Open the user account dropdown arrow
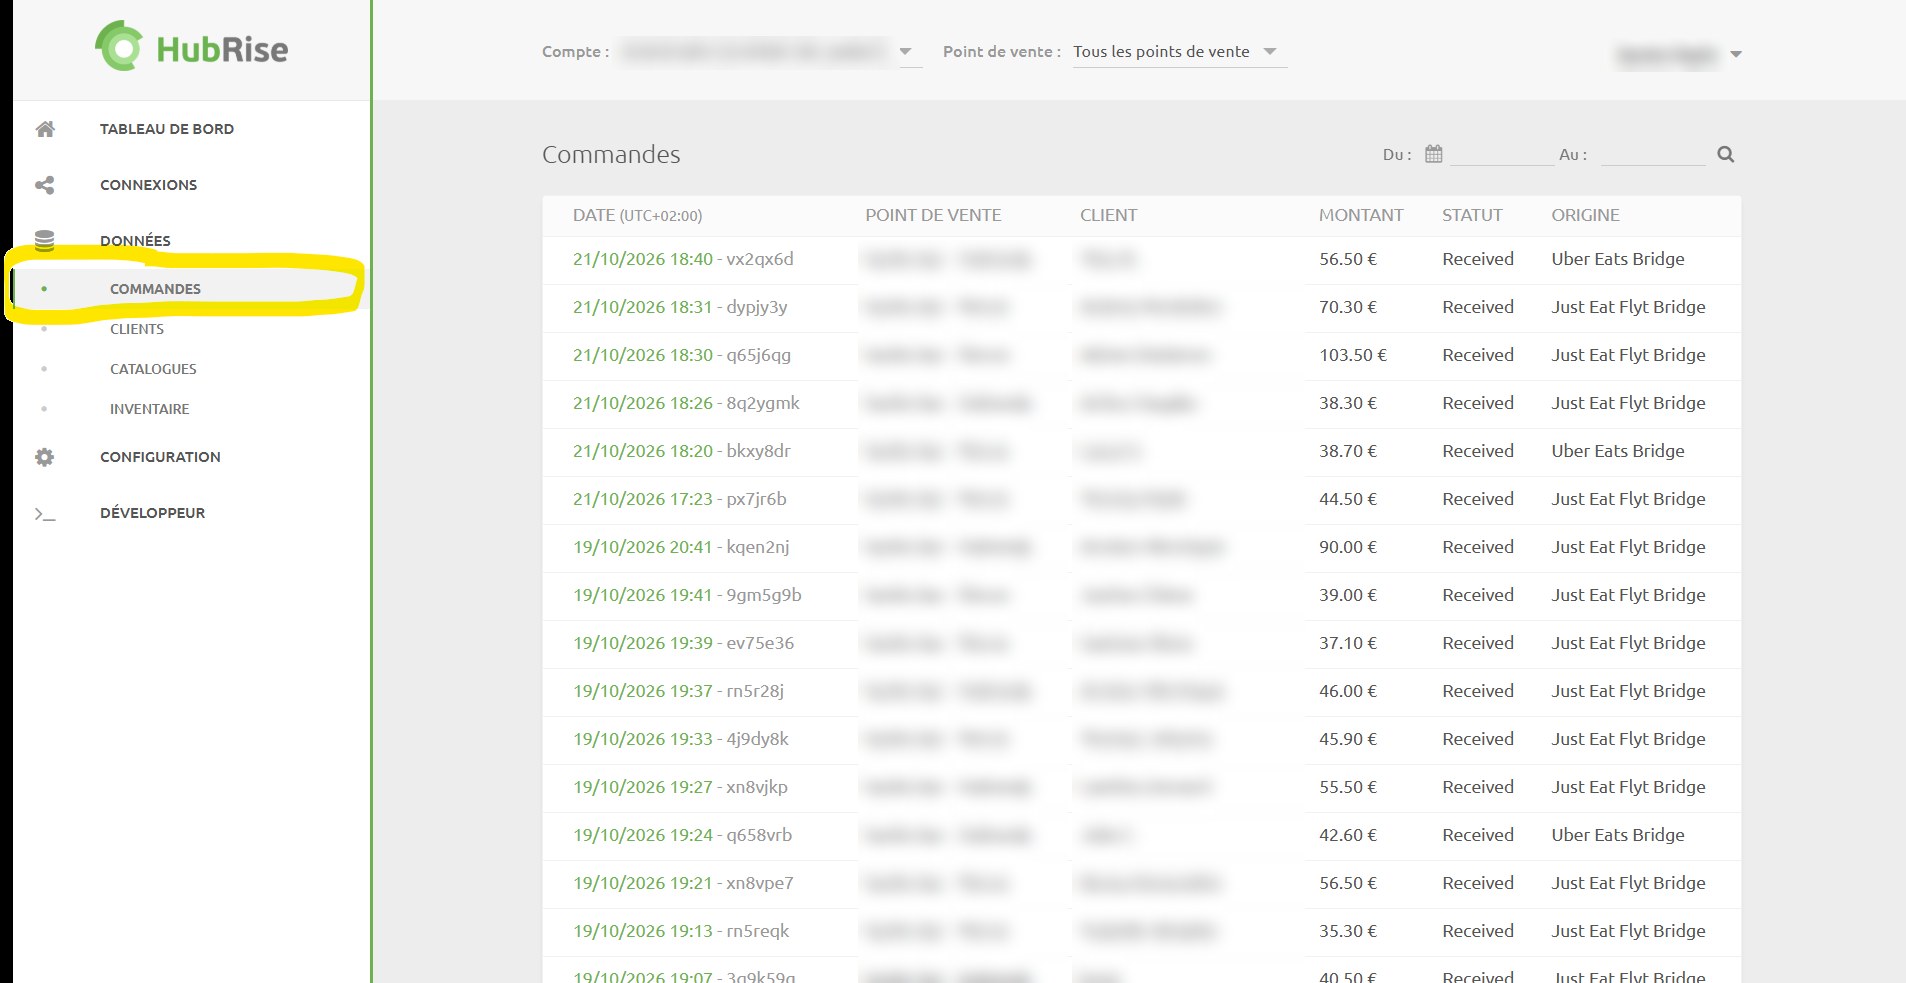Viewport: 1906px width, 983px height. (1736, 54)
